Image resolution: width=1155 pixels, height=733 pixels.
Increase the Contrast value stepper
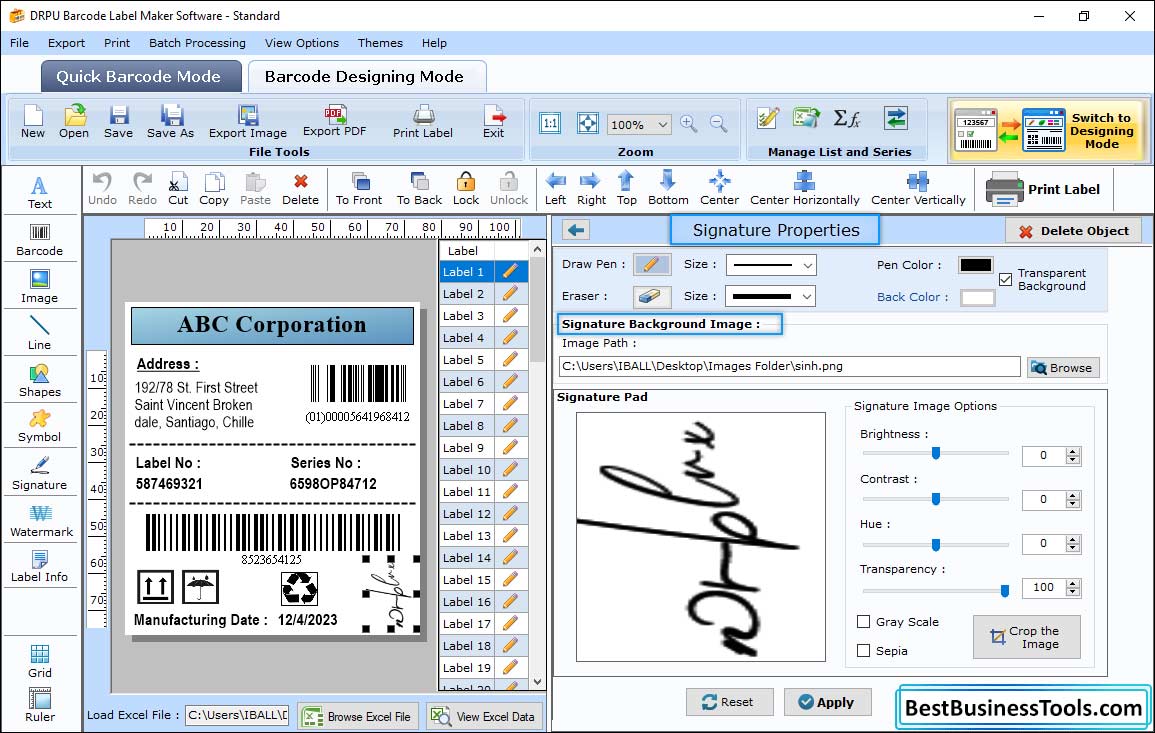[1073, 496]
